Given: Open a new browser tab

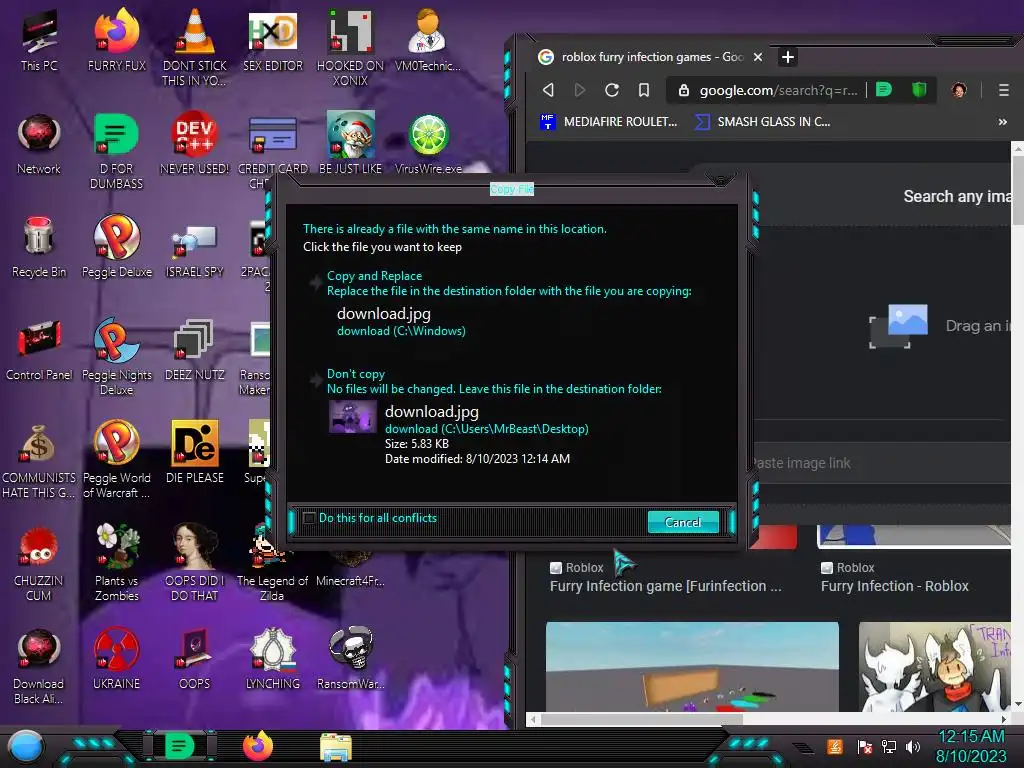Looking at the screenshot, I should 788,57.
